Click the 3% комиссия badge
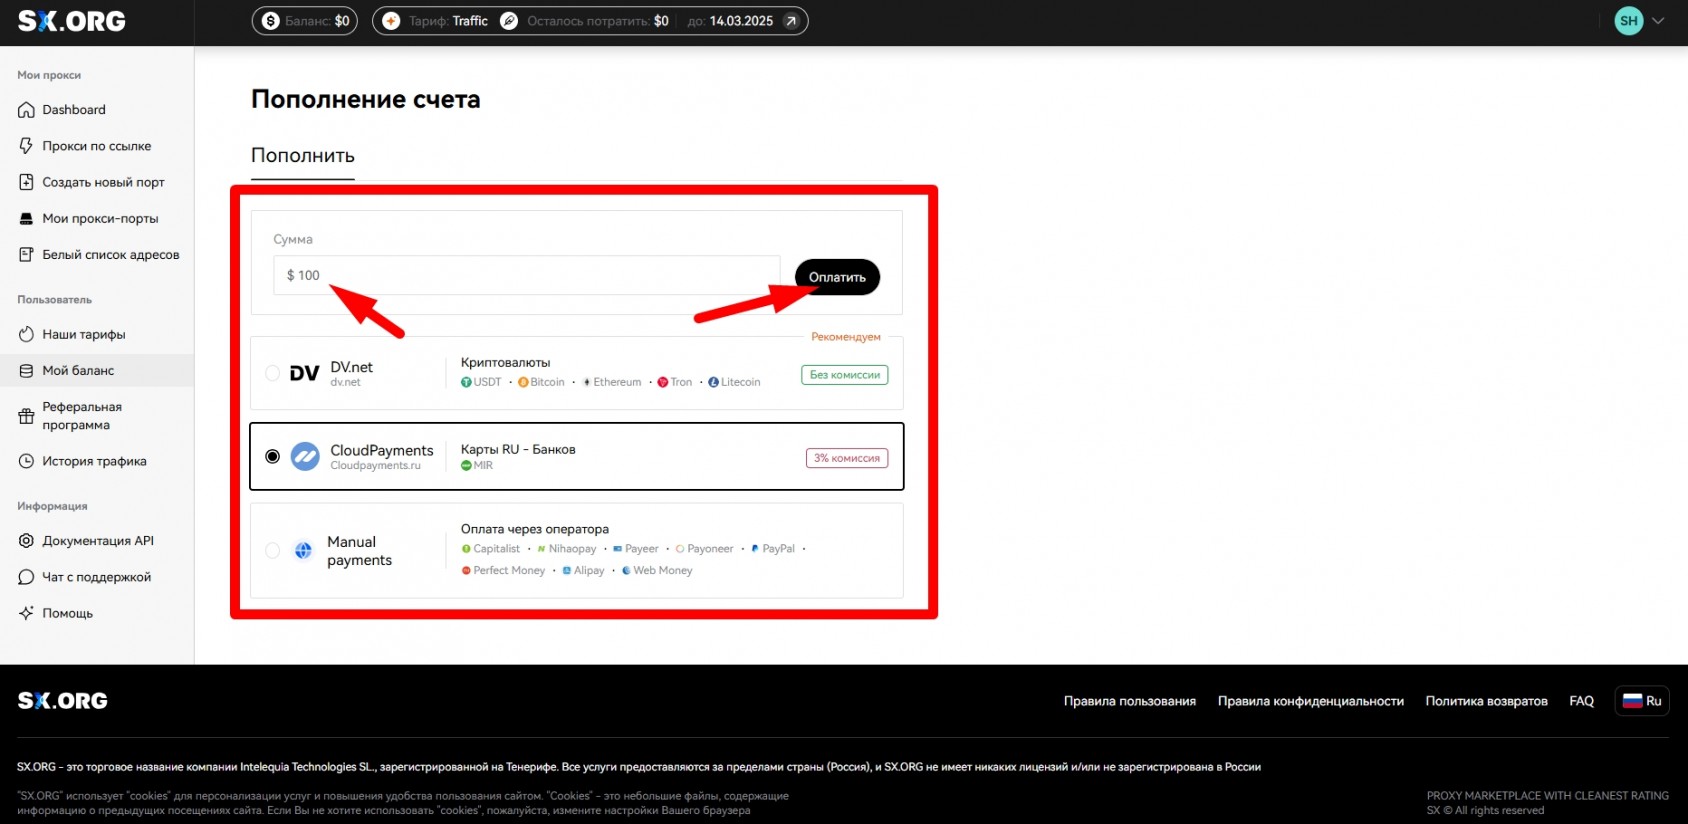The width and height of the screenshot is (1688, 824). [847, 458]
